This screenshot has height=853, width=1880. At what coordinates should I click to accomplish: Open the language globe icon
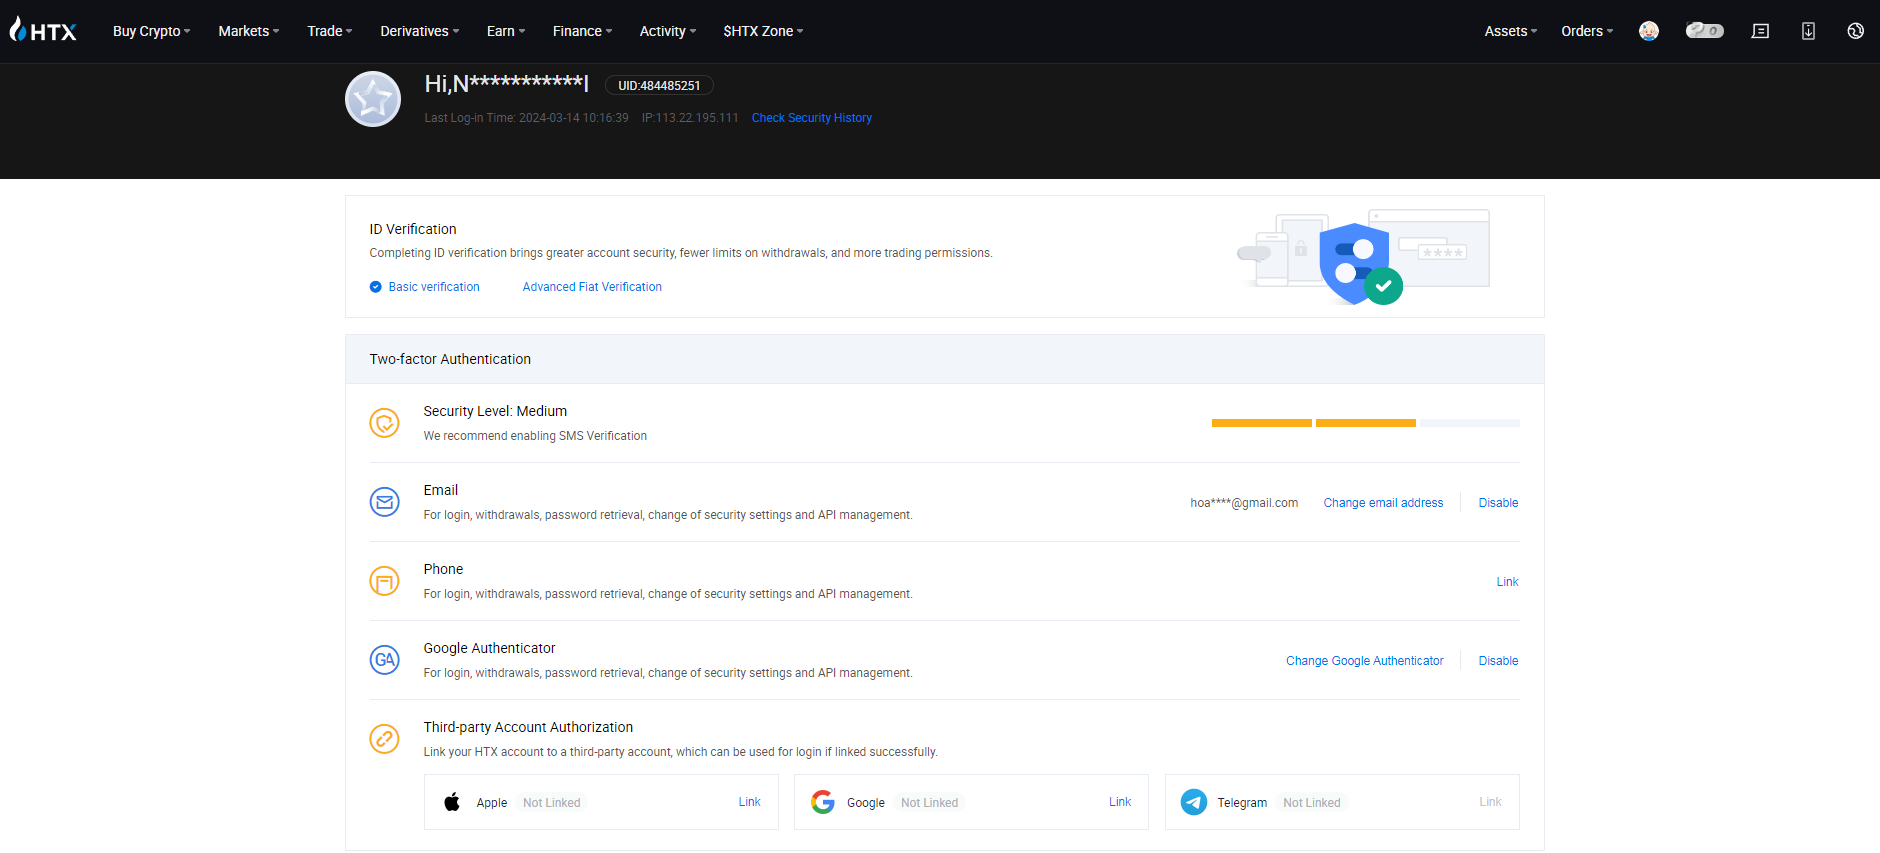pyautogui.click(x=1855, y=31)
